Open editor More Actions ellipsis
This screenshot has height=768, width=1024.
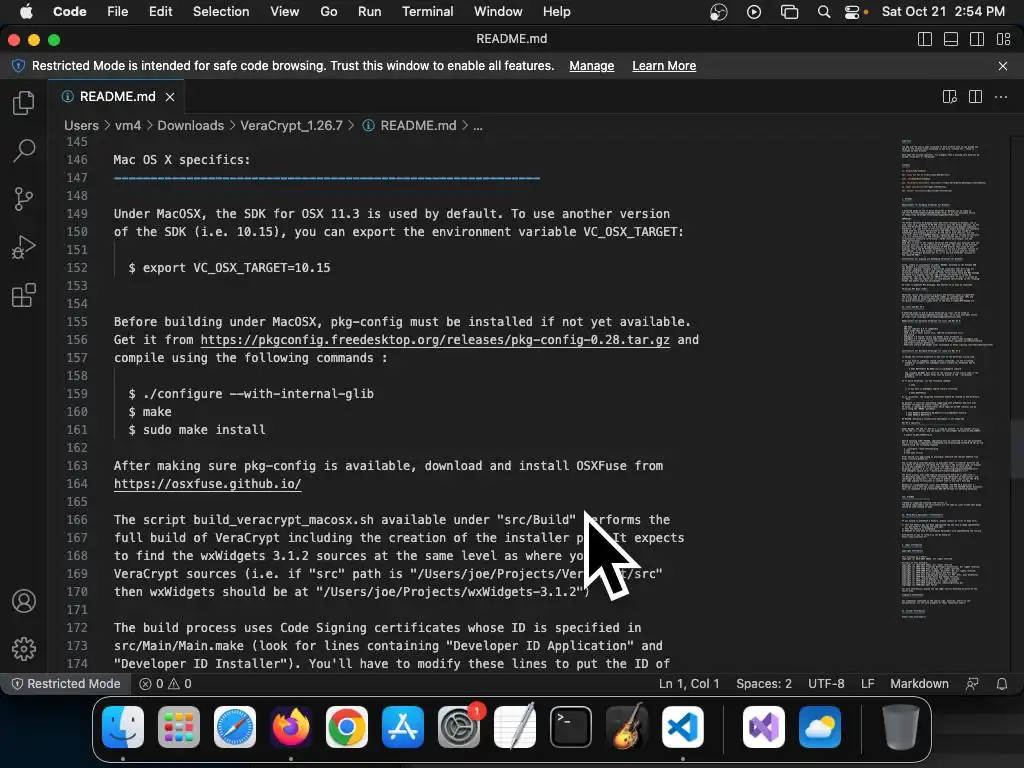pyautogui.click(x=1000, y=97)
